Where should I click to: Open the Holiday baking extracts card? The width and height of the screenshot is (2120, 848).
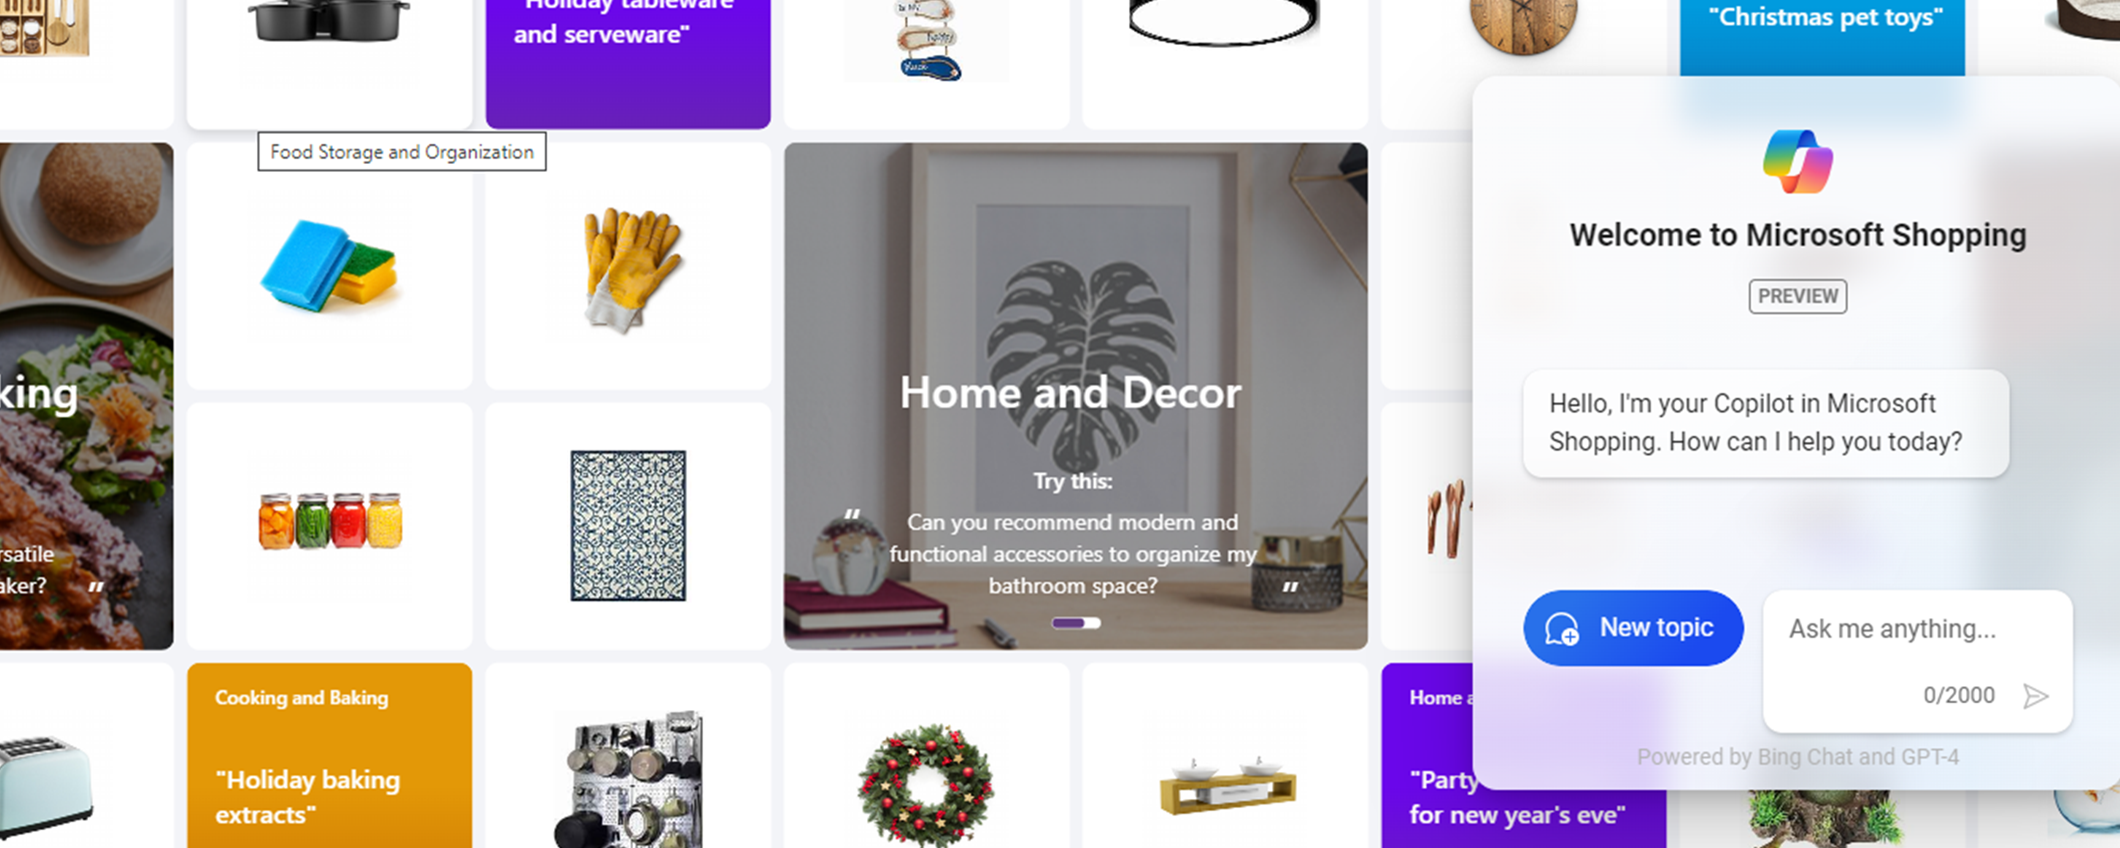click(329, 756)
